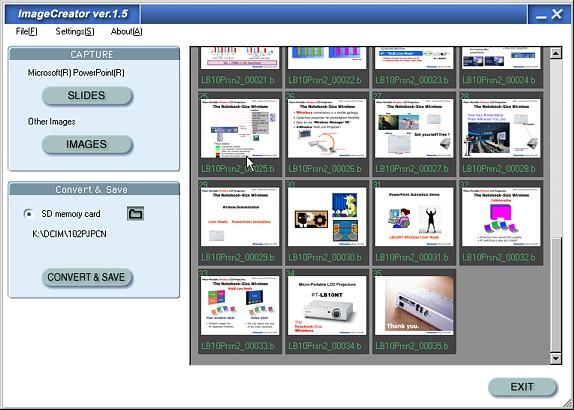574x410 pixels.
Task: Open the Settings(S) menu
Action: click(75, 31)
